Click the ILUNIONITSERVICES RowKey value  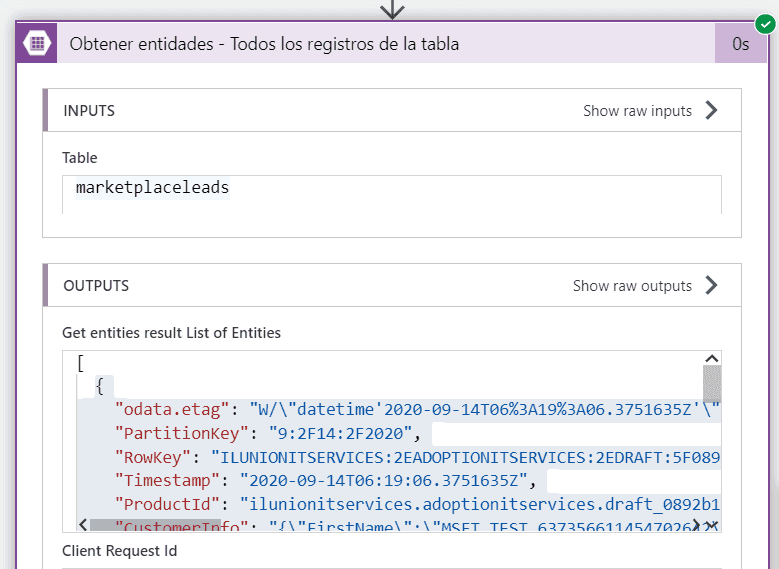tap(466, 457)
